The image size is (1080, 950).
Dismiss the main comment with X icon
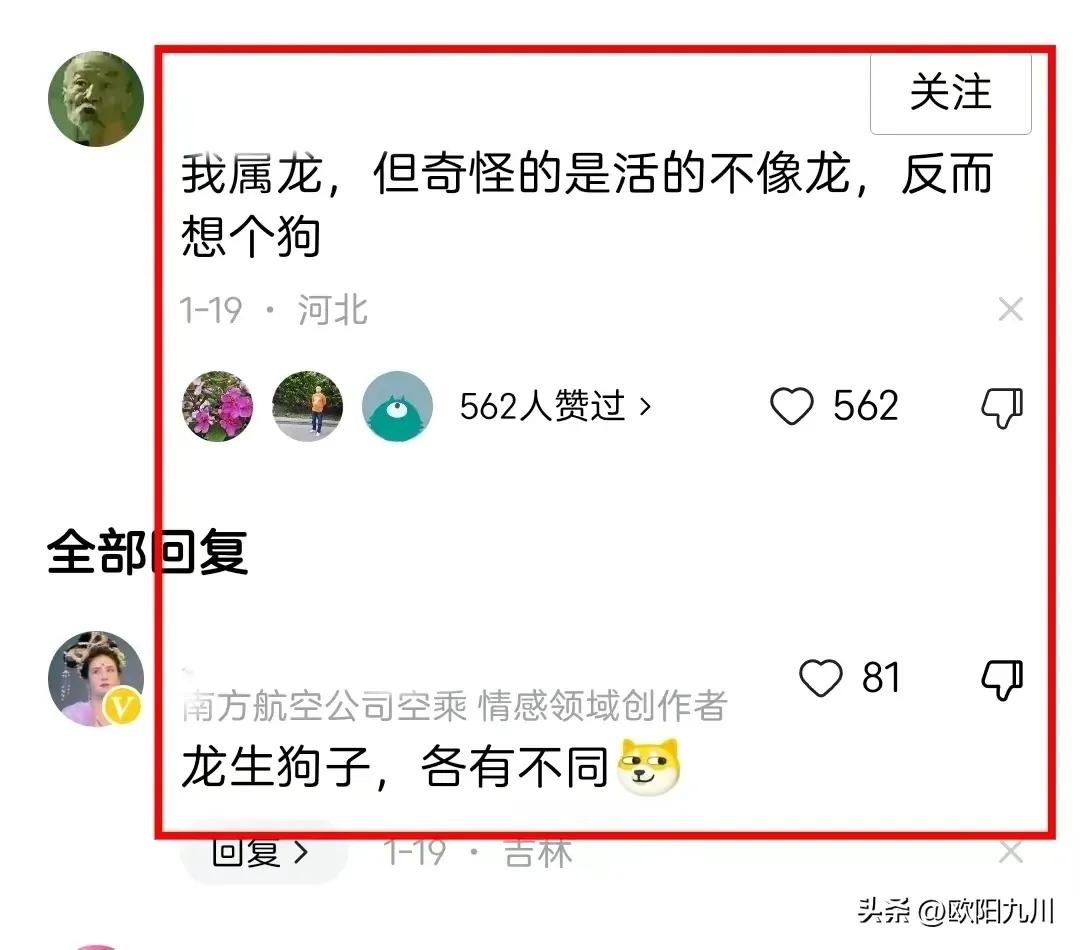tap(1010, 309)
